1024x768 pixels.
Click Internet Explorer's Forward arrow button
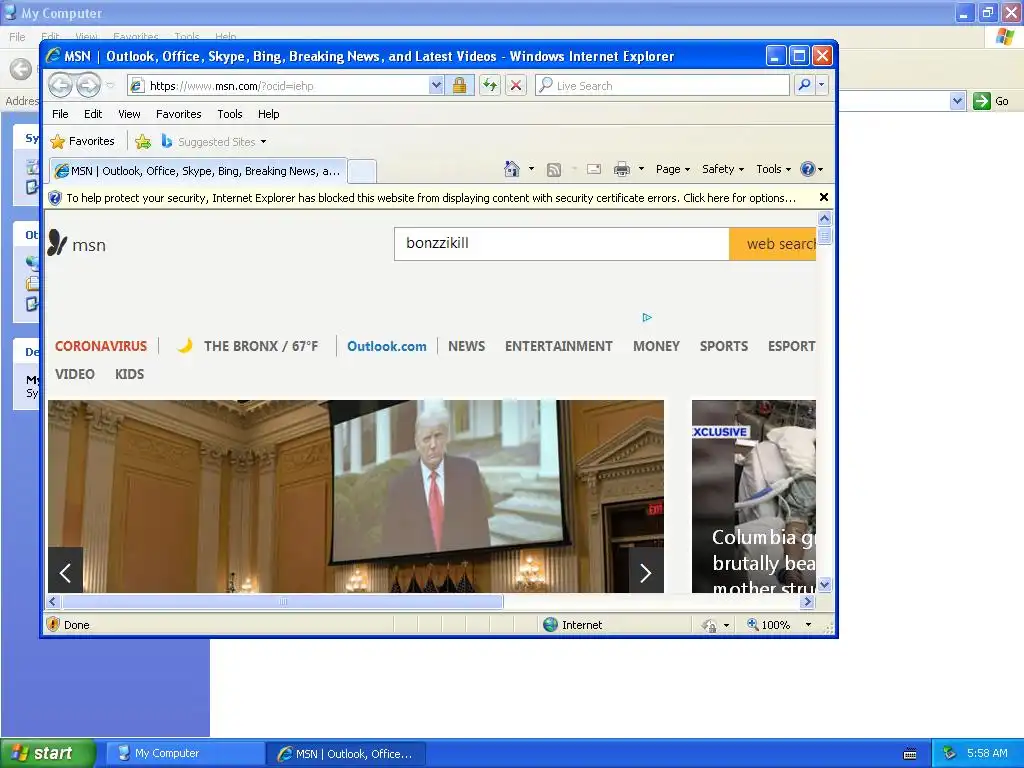point(88,85)
